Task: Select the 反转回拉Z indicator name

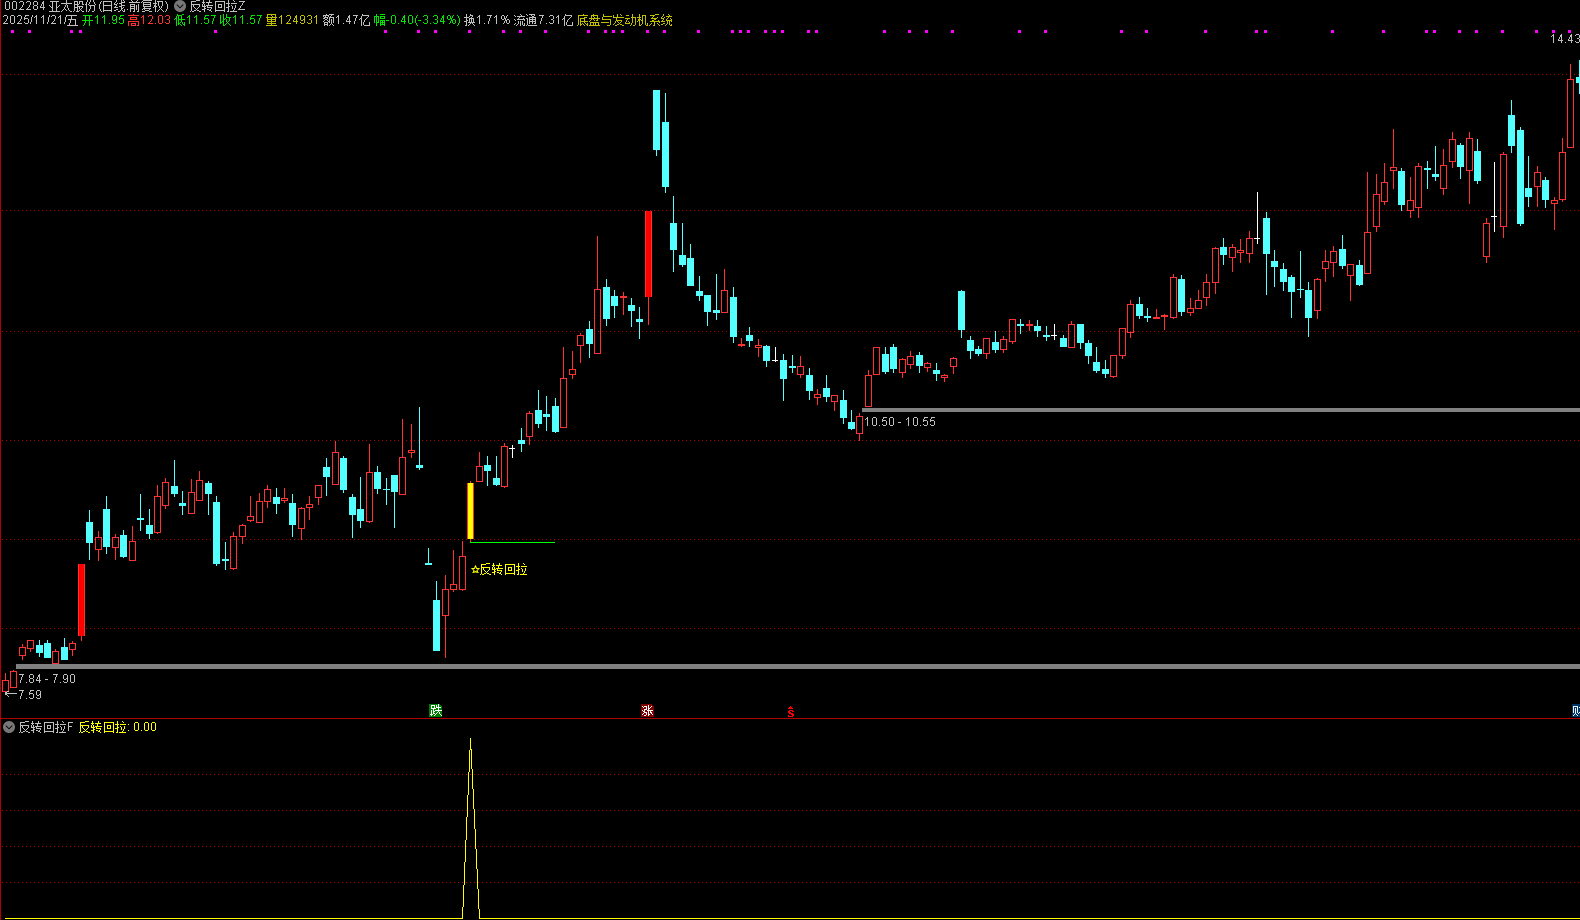Action: point(217,6)
